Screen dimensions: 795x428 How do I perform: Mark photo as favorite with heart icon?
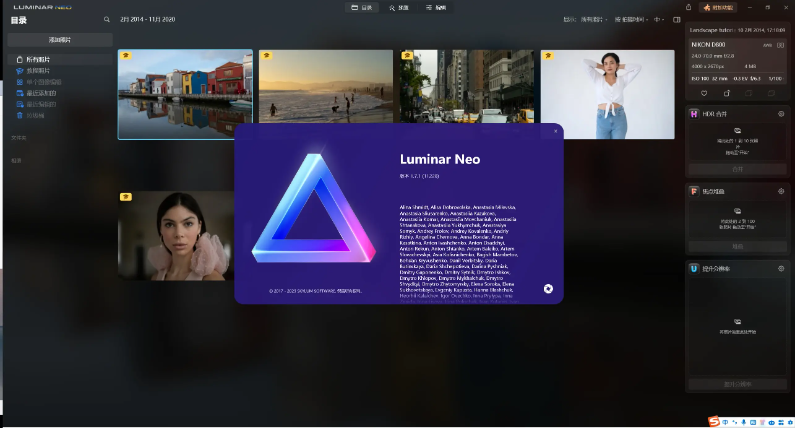point(704,93)
